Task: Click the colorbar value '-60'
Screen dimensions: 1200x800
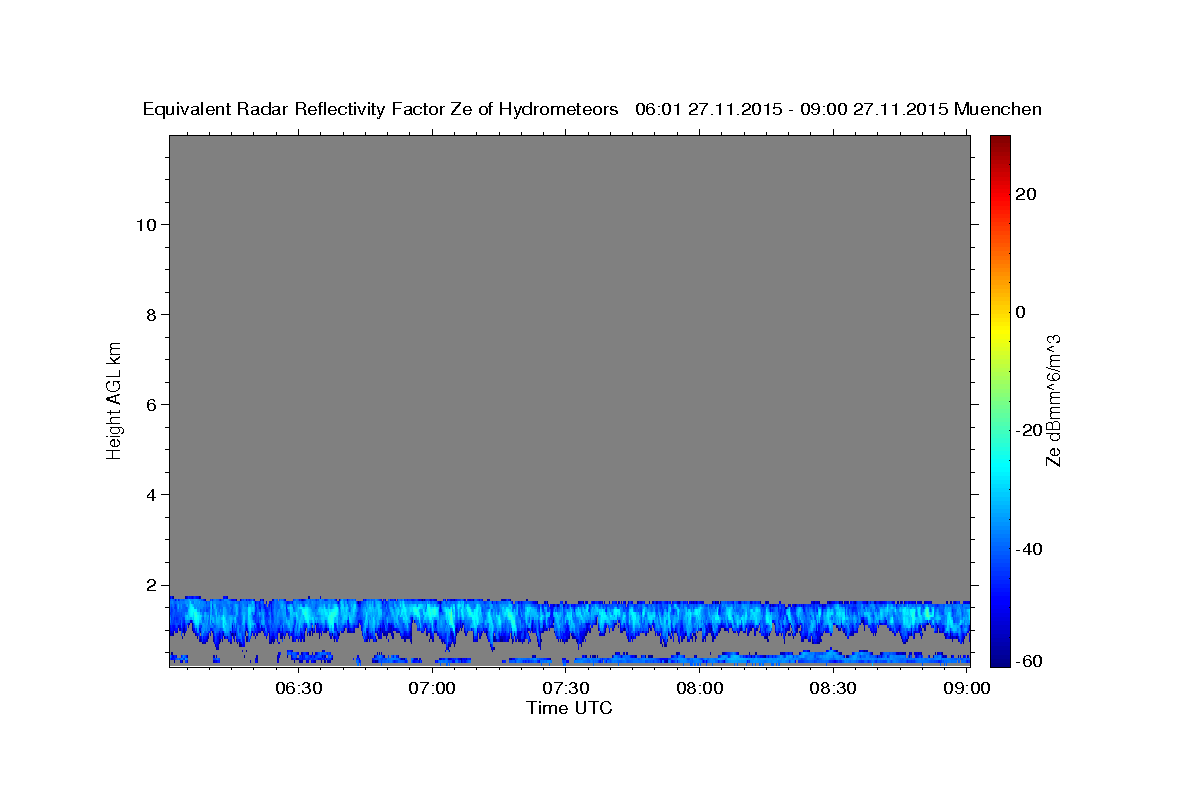Action: tap(1031, 661)
